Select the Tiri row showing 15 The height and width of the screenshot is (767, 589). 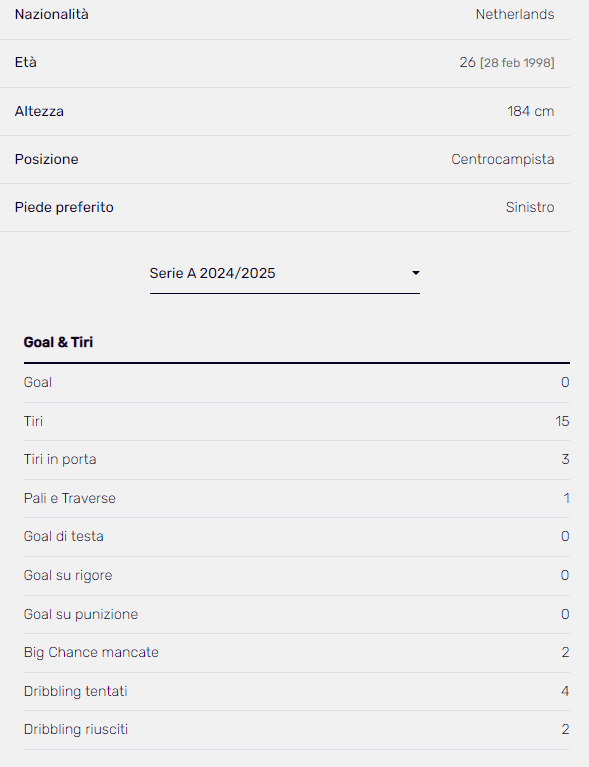tap(296, 421)
